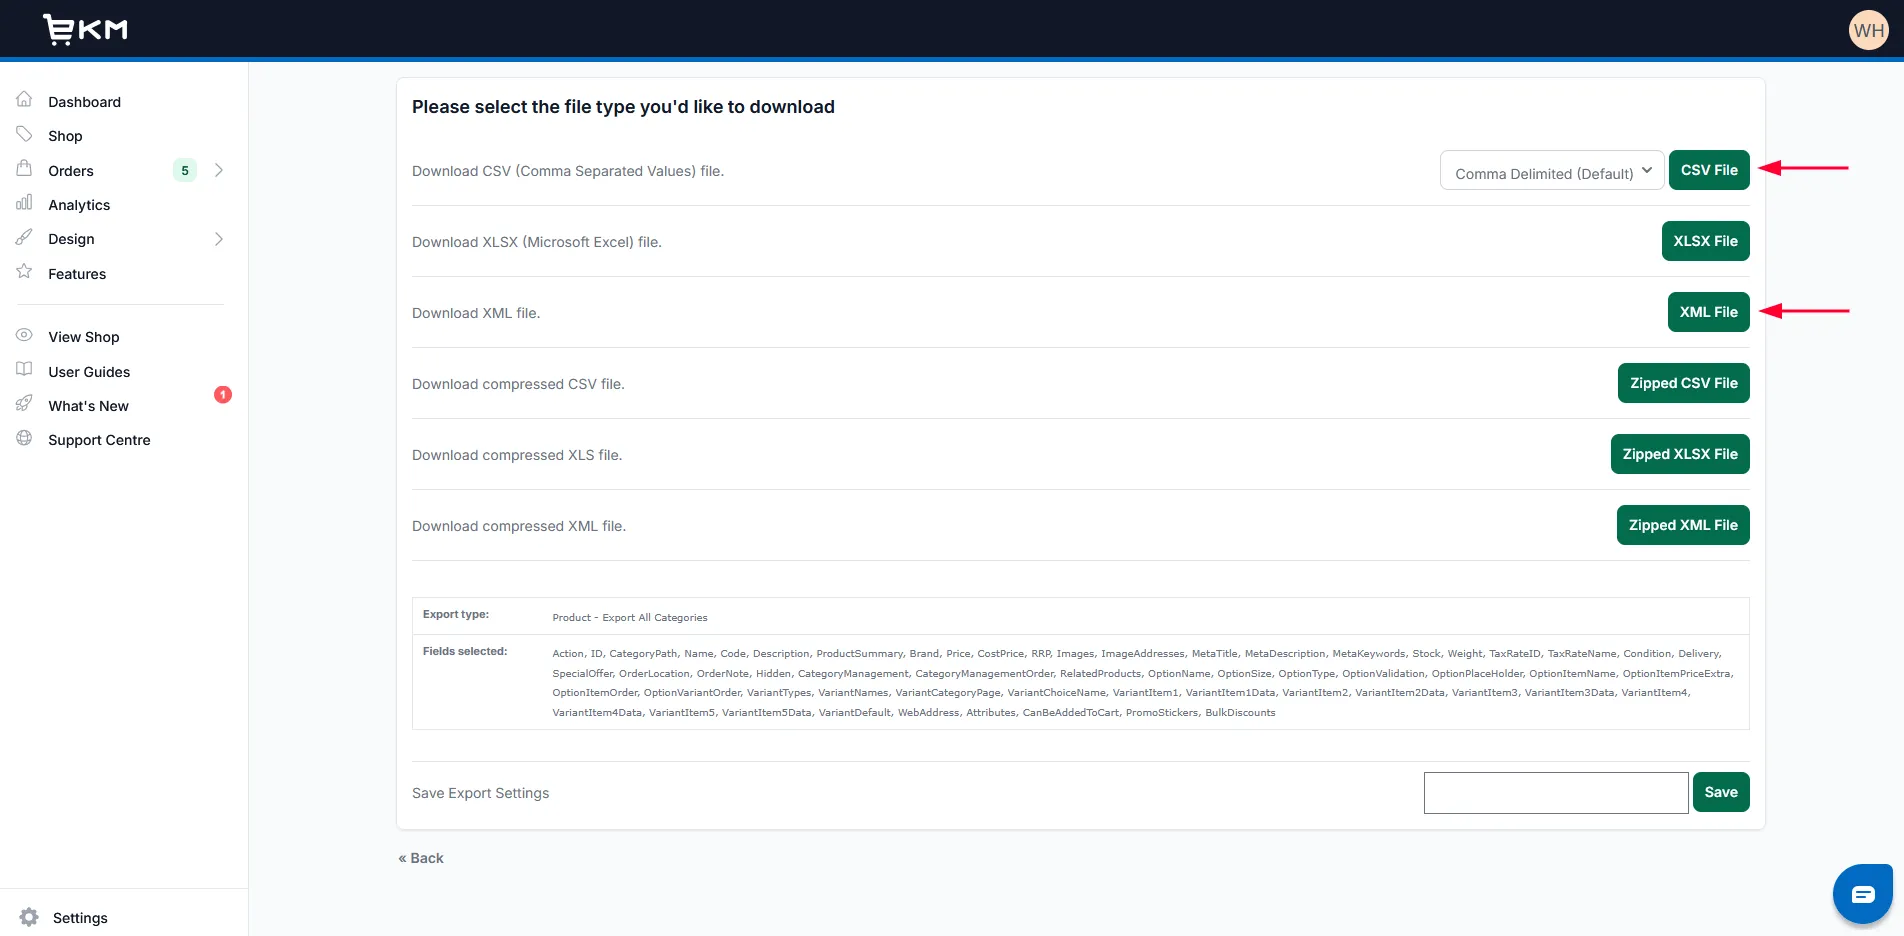Image resolution: width=1904 pixels, height=936 pixels.
Task: Click 'Product - Export All Categories' text
Action: coord(630,618)
